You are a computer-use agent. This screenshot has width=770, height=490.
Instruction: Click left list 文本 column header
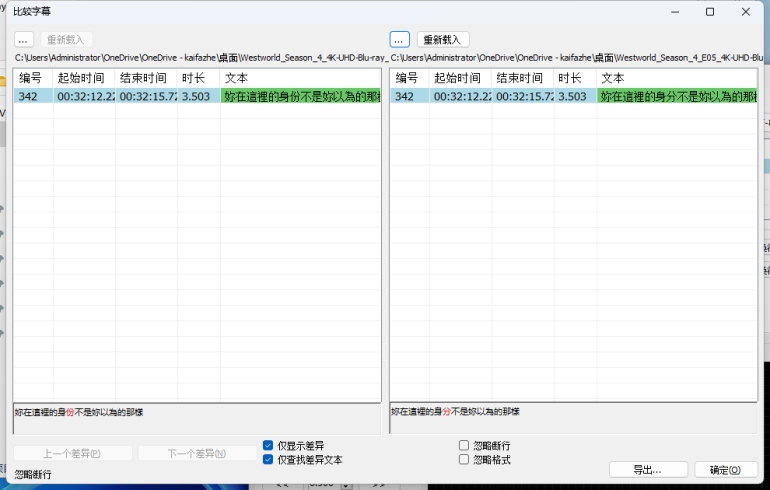pyautogui.click(x=301, y=78)
